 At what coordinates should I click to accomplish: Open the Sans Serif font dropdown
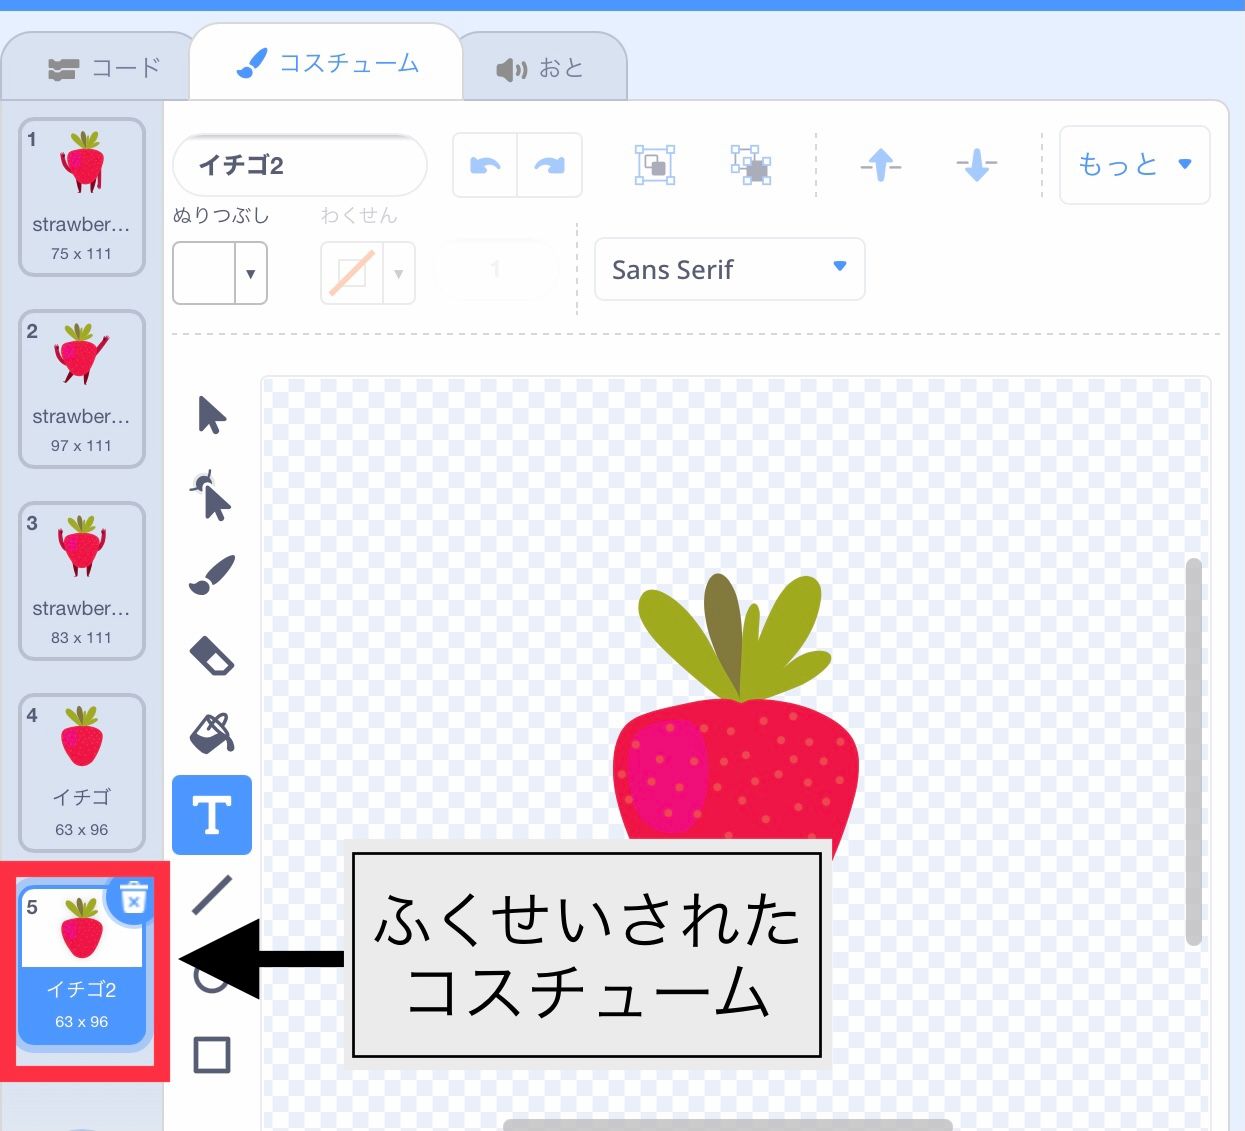tap(729, 269)
